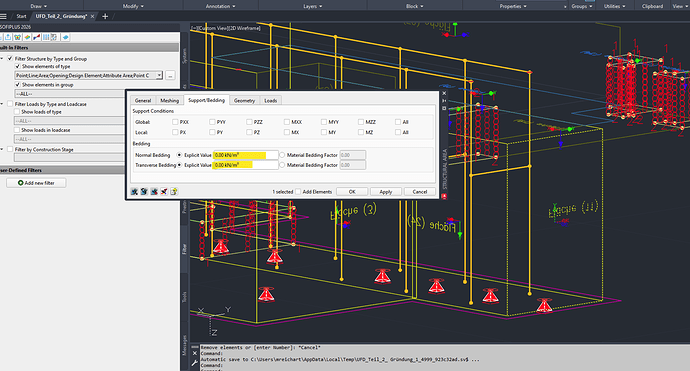Open element type dropdown Point;Line;Area

point(159,75)
